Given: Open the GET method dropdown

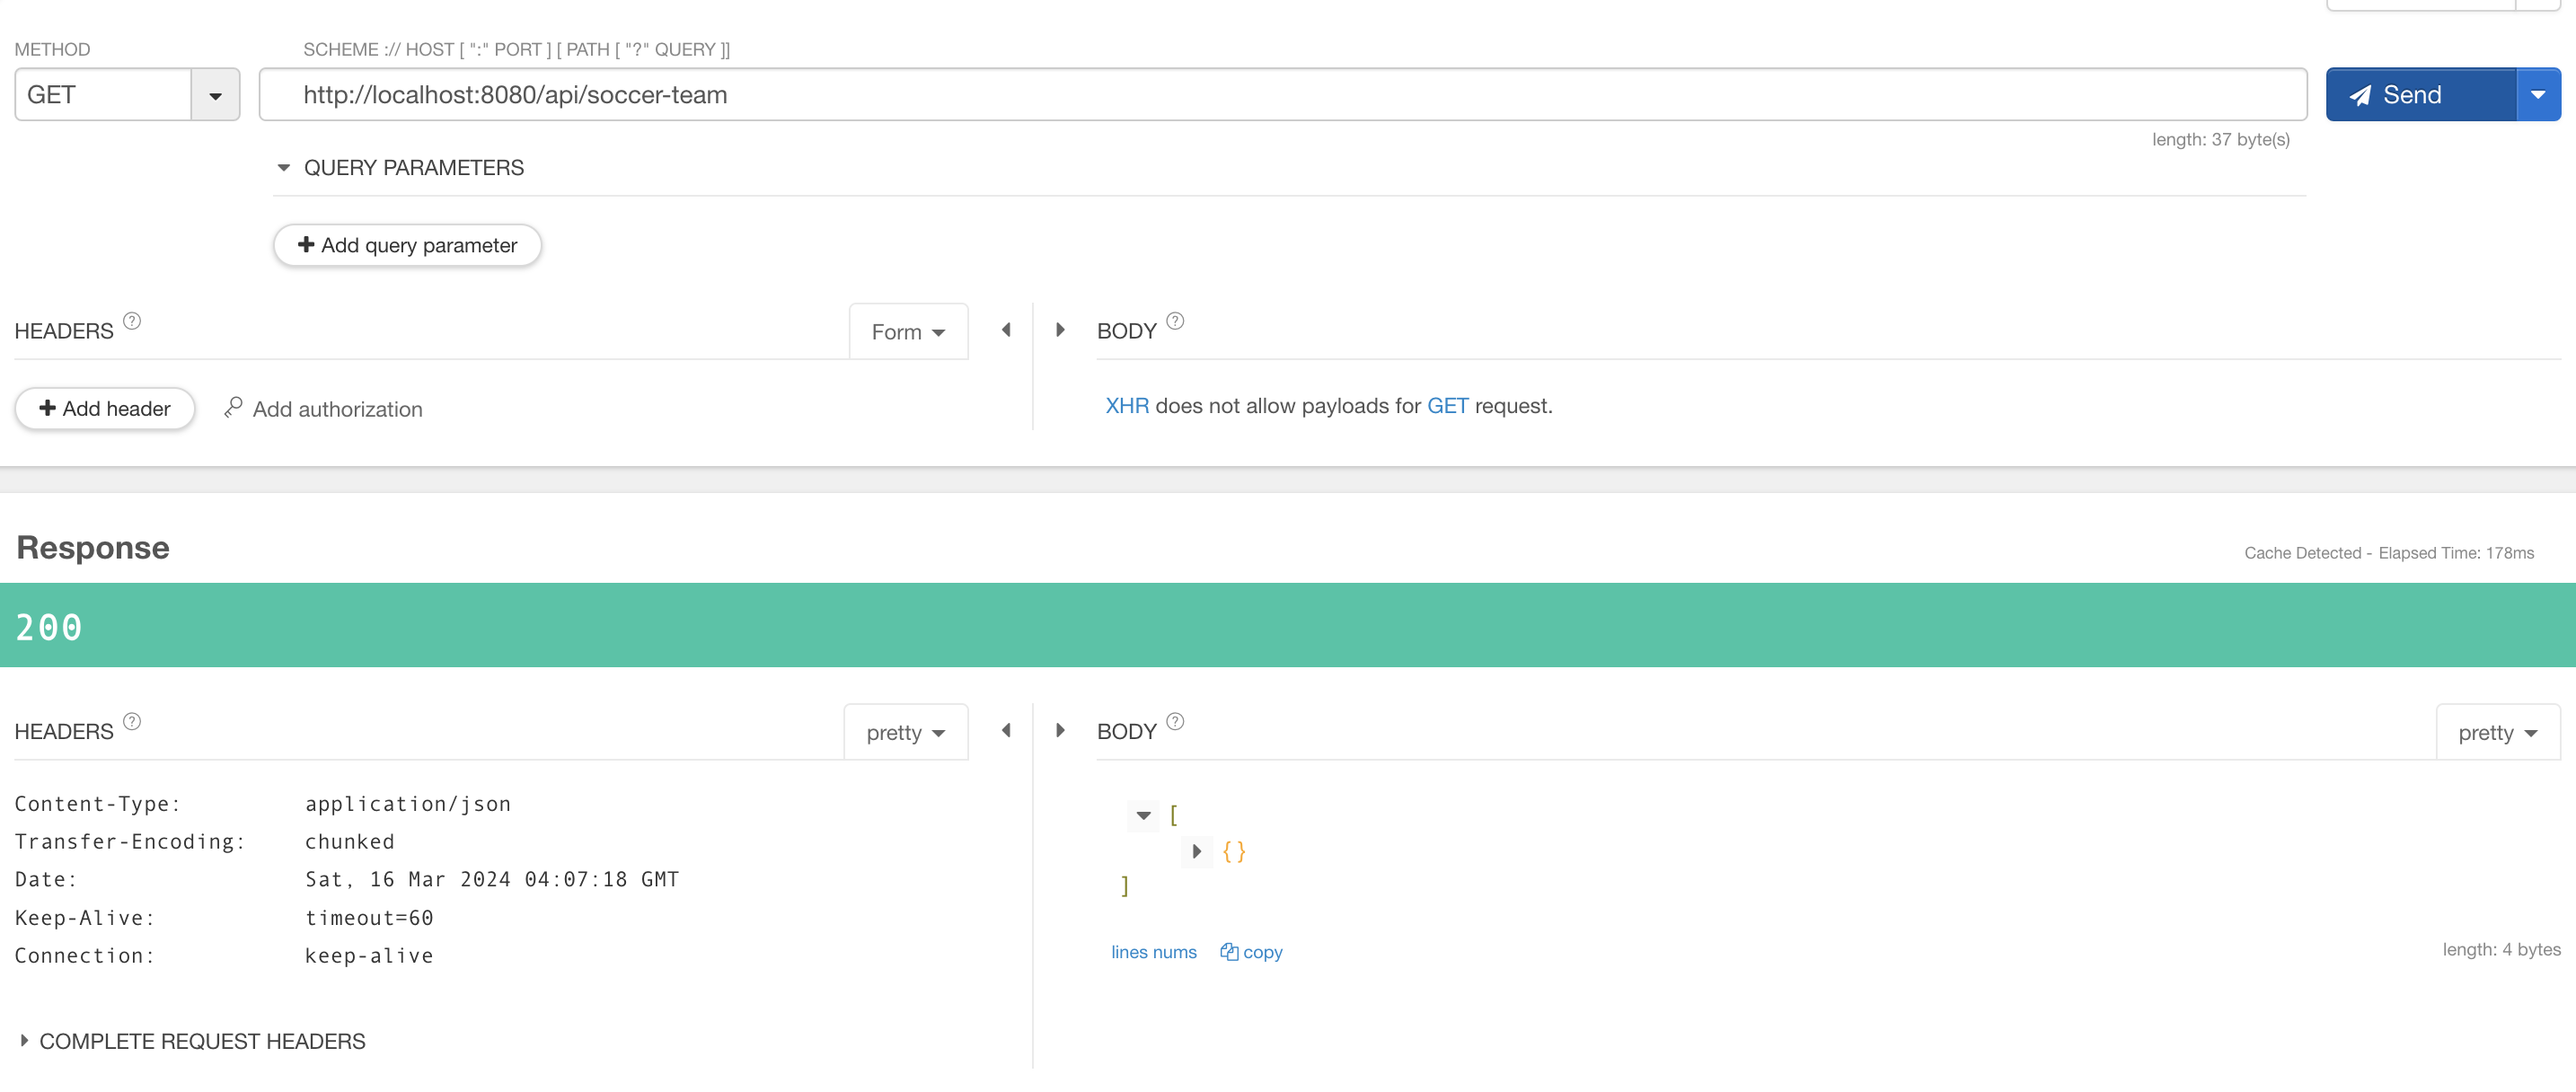Looking at the screenshot, I should (215, 96).
